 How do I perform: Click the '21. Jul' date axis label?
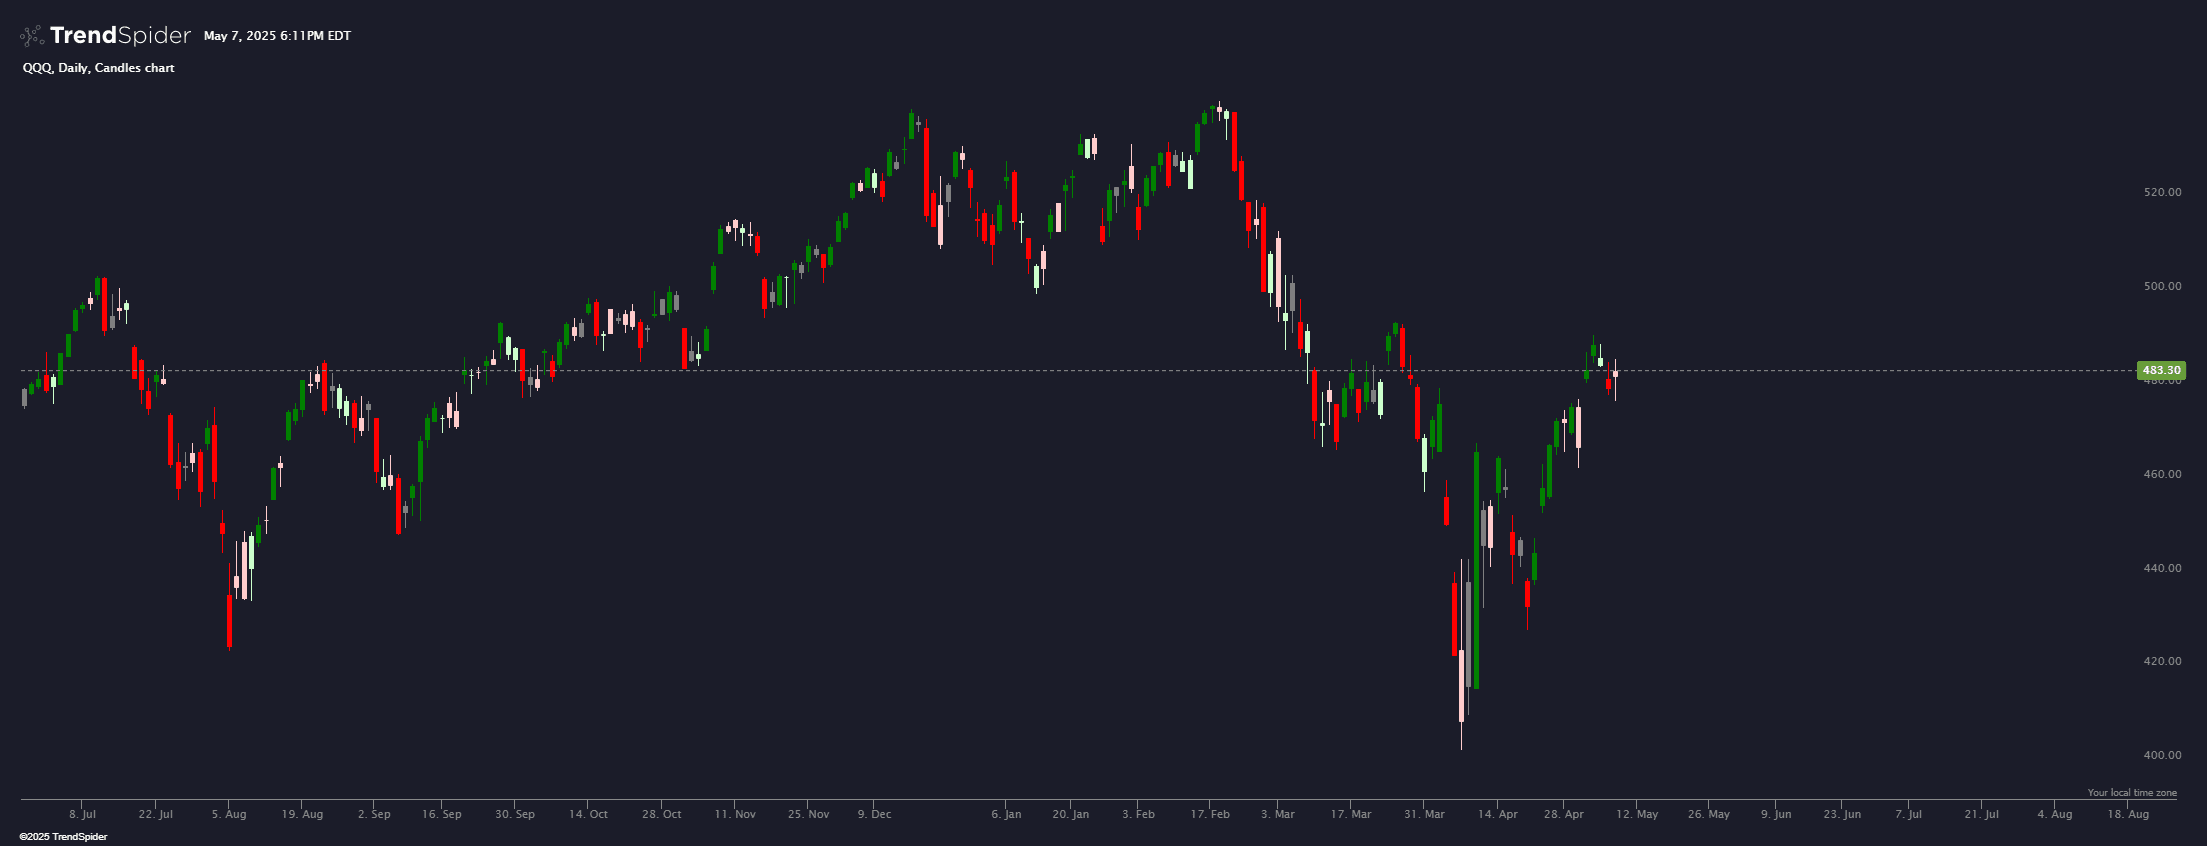click(x=1981, y=814)
